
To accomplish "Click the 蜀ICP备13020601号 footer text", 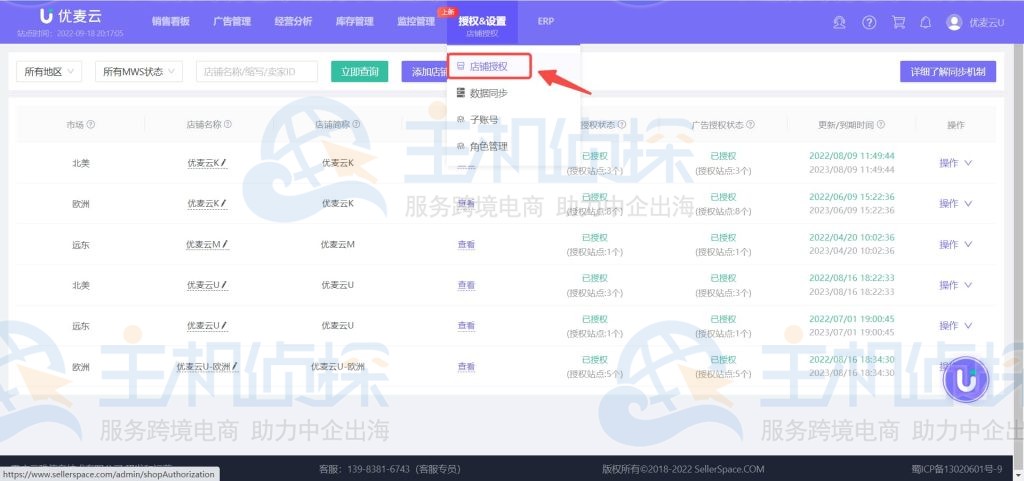I will click(957, 469).
